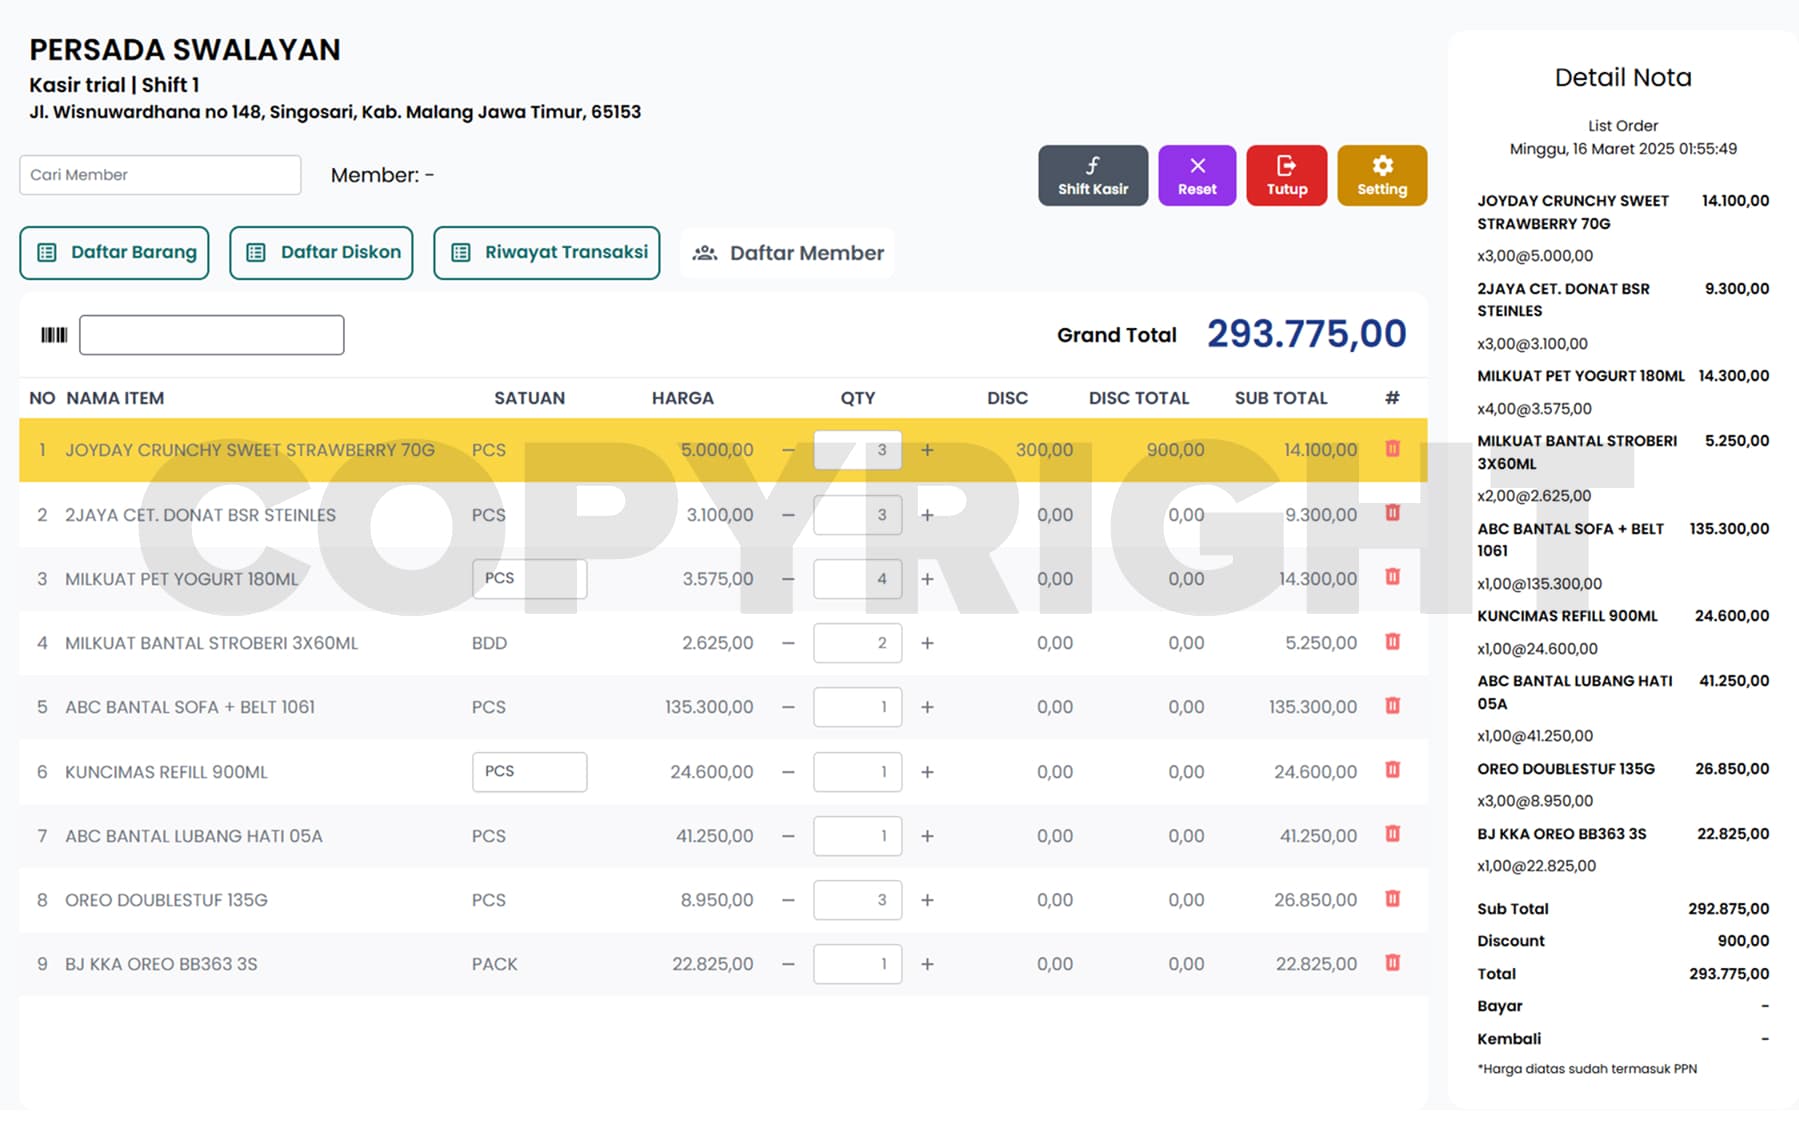Open unit dropdown for MILKUAT PET YOGURT

point(529,579)
